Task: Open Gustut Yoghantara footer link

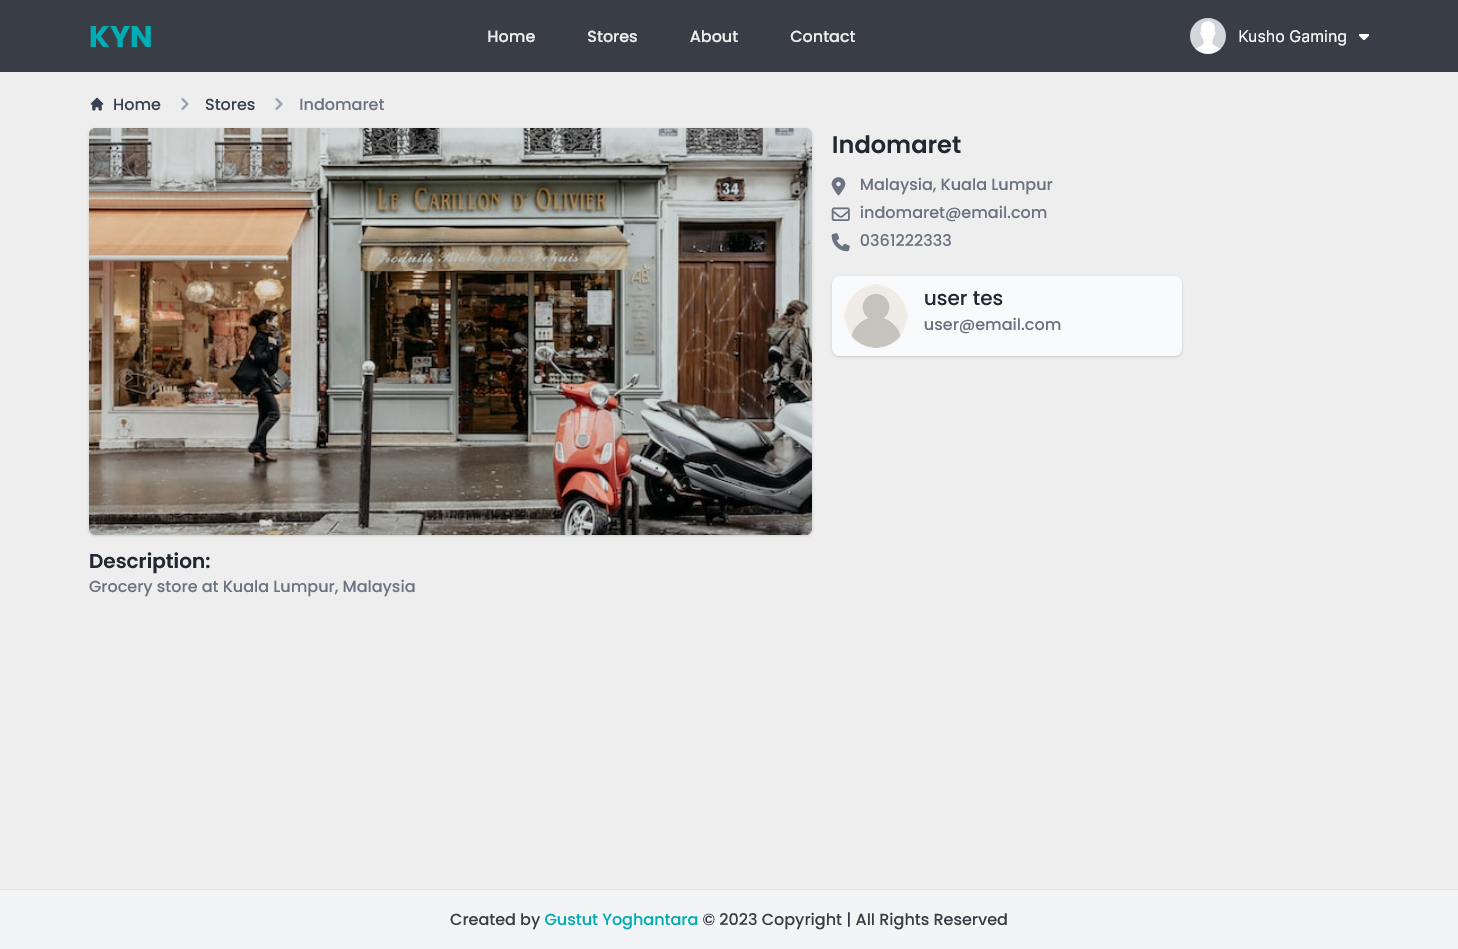Action: (621, 919)
